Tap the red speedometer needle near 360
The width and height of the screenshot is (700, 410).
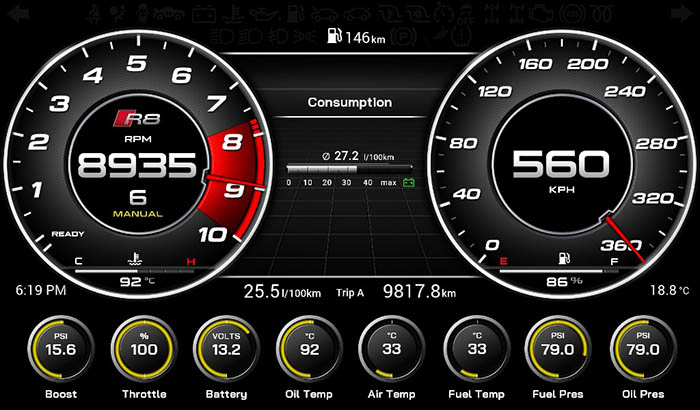(x=625, y=239)
